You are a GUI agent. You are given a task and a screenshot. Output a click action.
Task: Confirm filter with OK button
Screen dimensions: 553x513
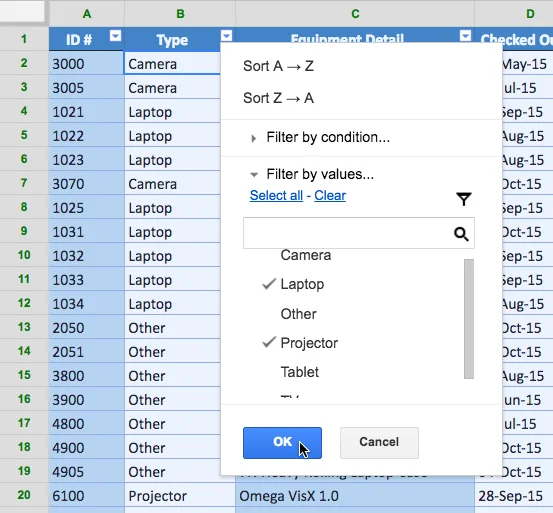point(282,443)
